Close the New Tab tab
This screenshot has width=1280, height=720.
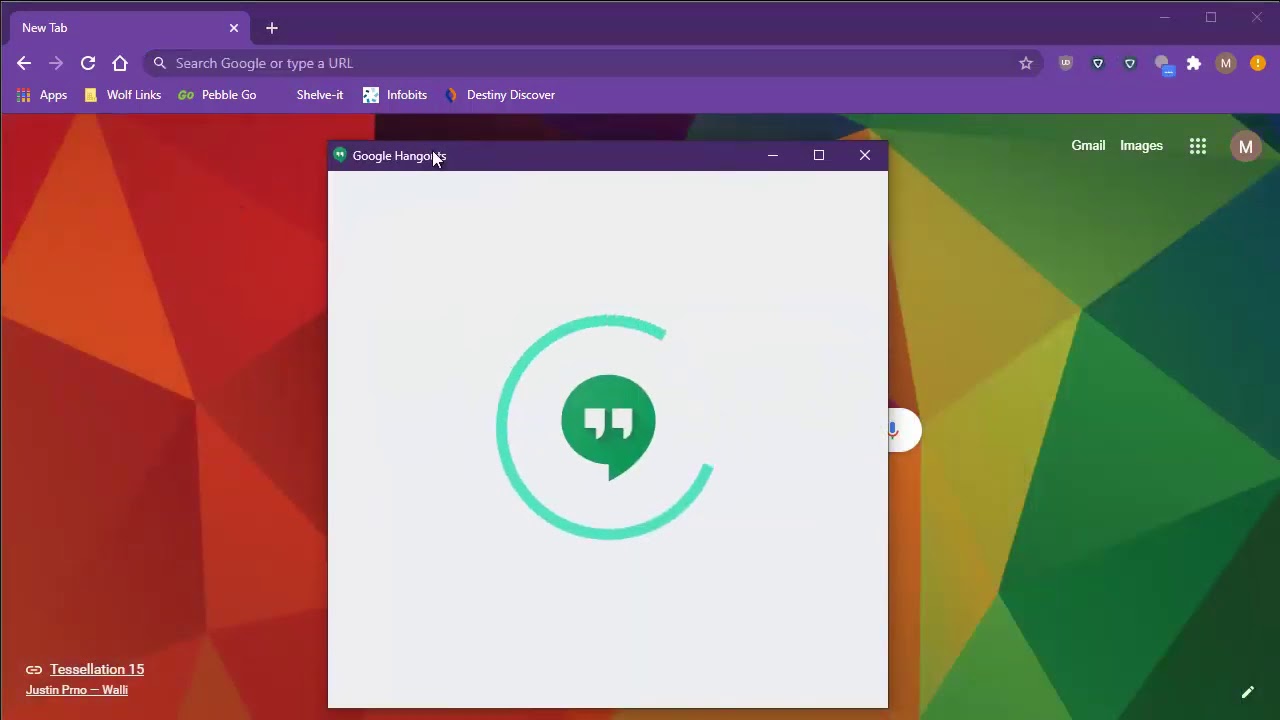click(x=234, y=28)
